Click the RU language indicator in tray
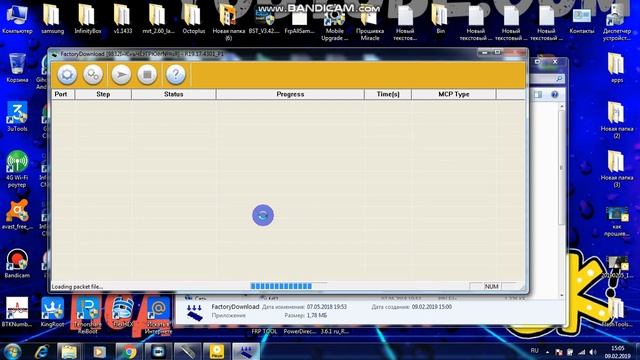Screen dimensions: 640x360 [x=535, y=351]
